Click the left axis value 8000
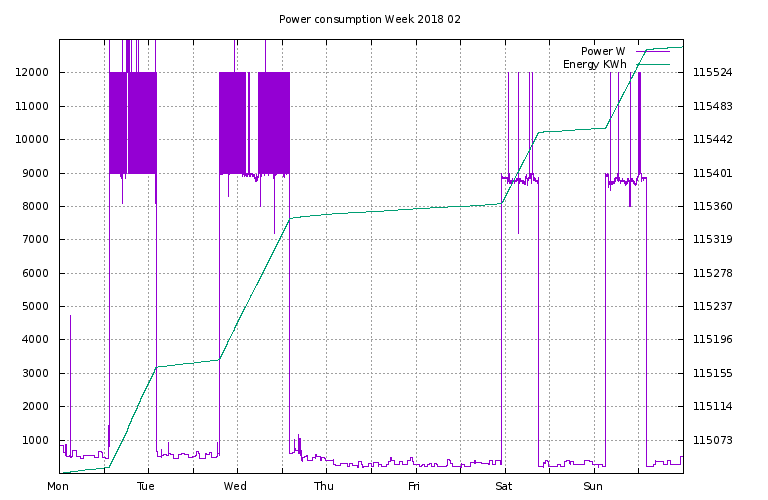This screenshot has width=768, height=500. (35, 206)
